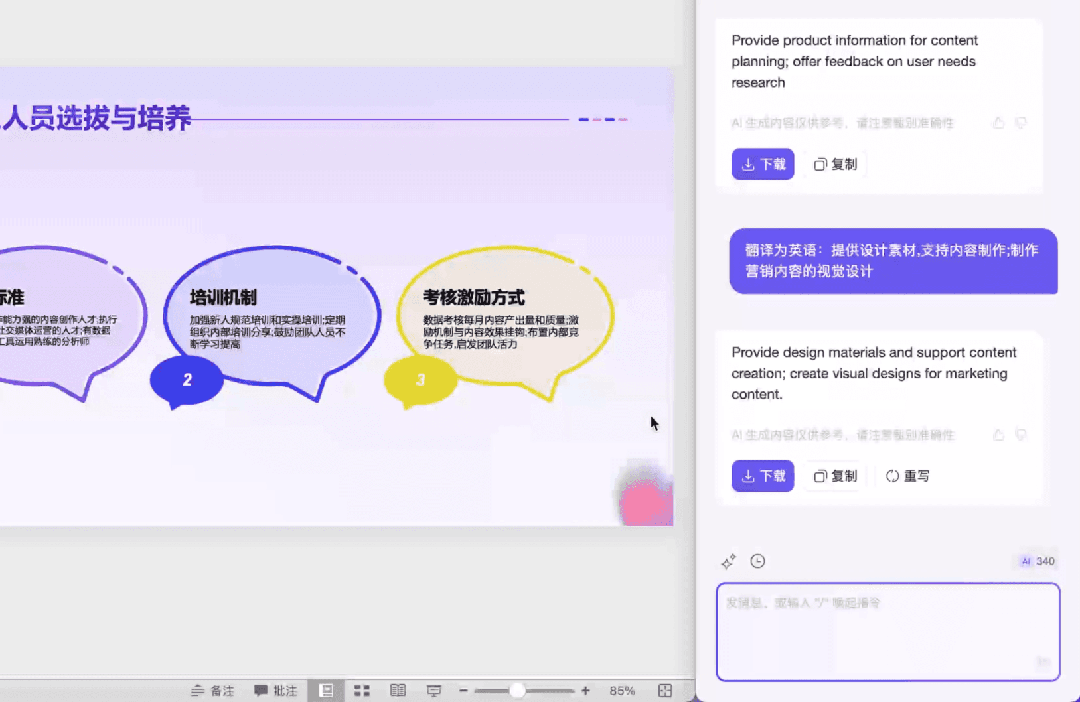Click the fullscreen grid icon at bottom right
Screen dimensions: 1080x702
click(x=663, y=690)
